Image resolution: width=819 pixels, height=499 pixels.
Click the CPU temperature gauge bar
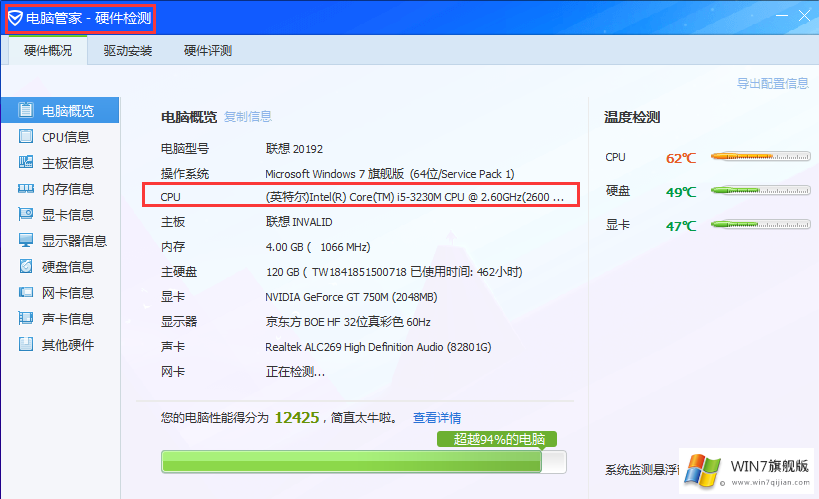click(x=760, y=156)
